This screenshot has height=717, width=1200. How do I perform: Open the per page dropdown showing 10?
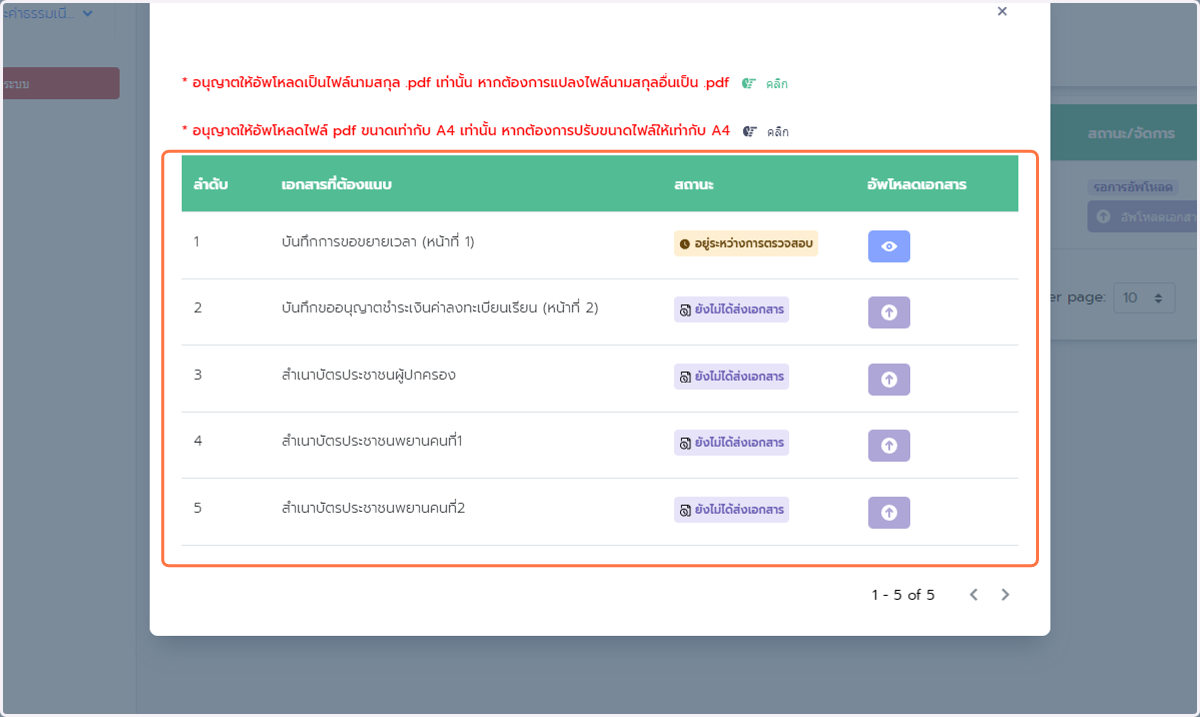[x=1145, y=298]
